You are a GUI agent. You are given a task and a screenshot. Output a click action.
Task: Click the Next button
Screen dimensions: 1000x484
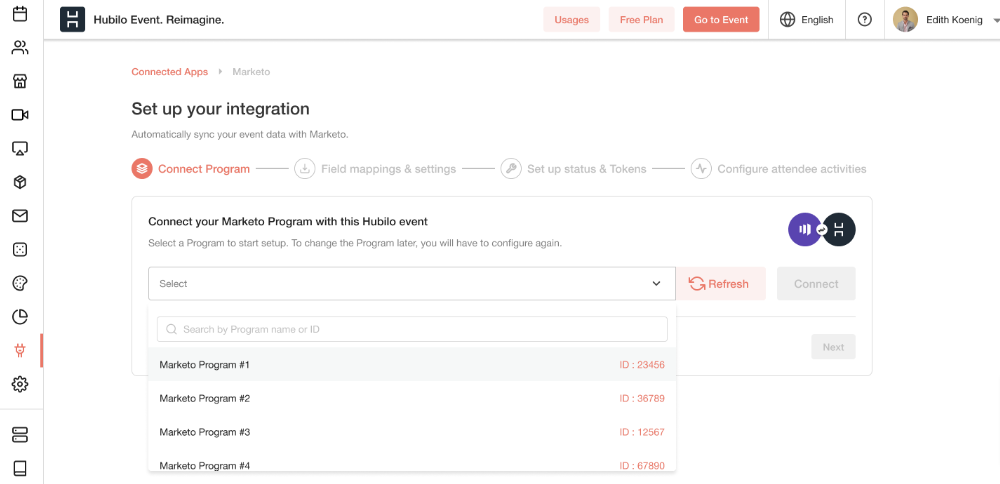[833, 347]
